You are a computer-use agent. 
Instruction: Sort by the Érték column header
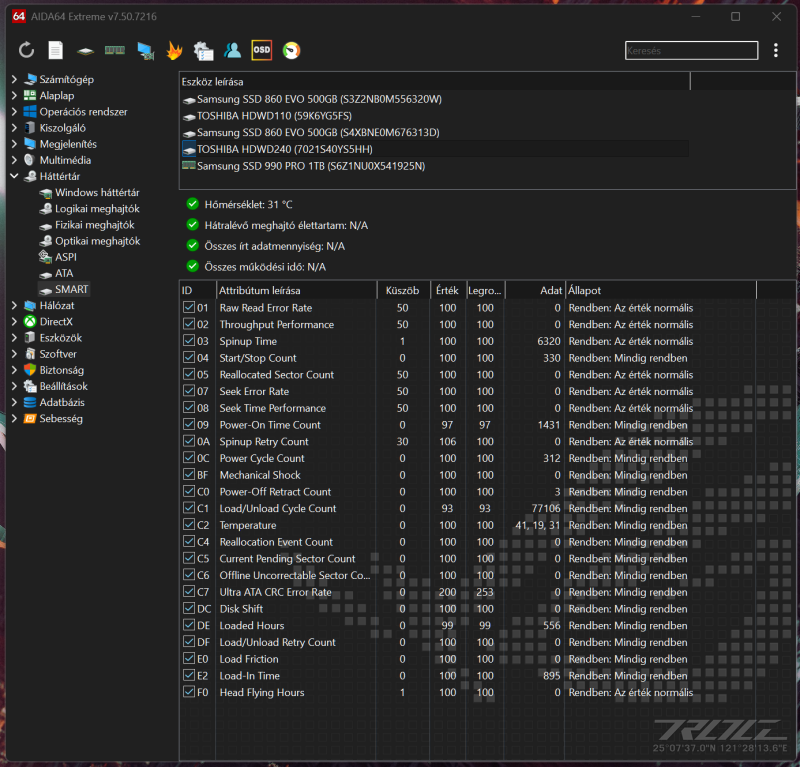point(447,290)
